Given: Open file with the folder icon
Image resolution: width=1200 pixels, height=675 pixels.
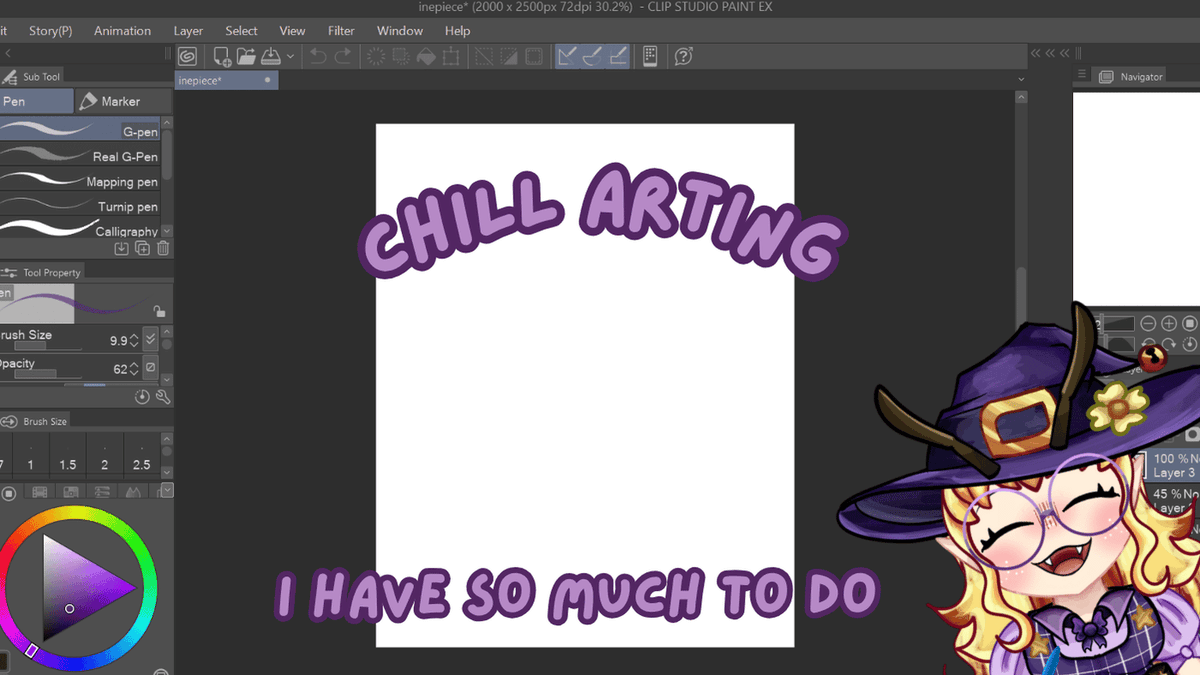Looking at the screenshot, I should pos(246,57).
